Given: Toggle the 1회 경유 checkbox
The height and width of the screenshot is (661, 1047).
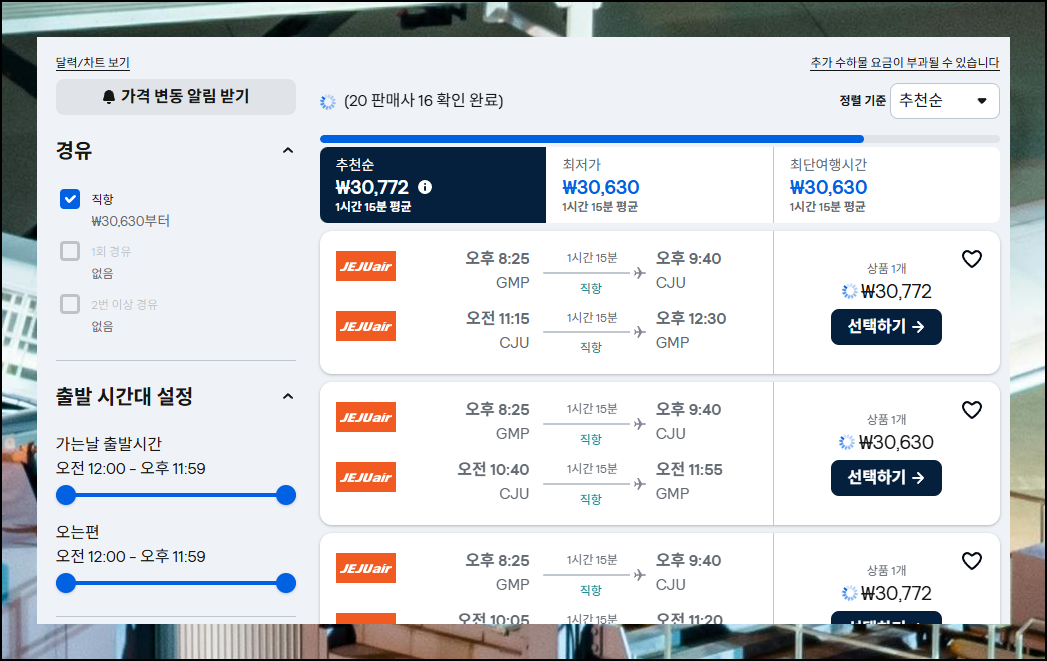Looking at the screenshot, I should pos(70,251).
